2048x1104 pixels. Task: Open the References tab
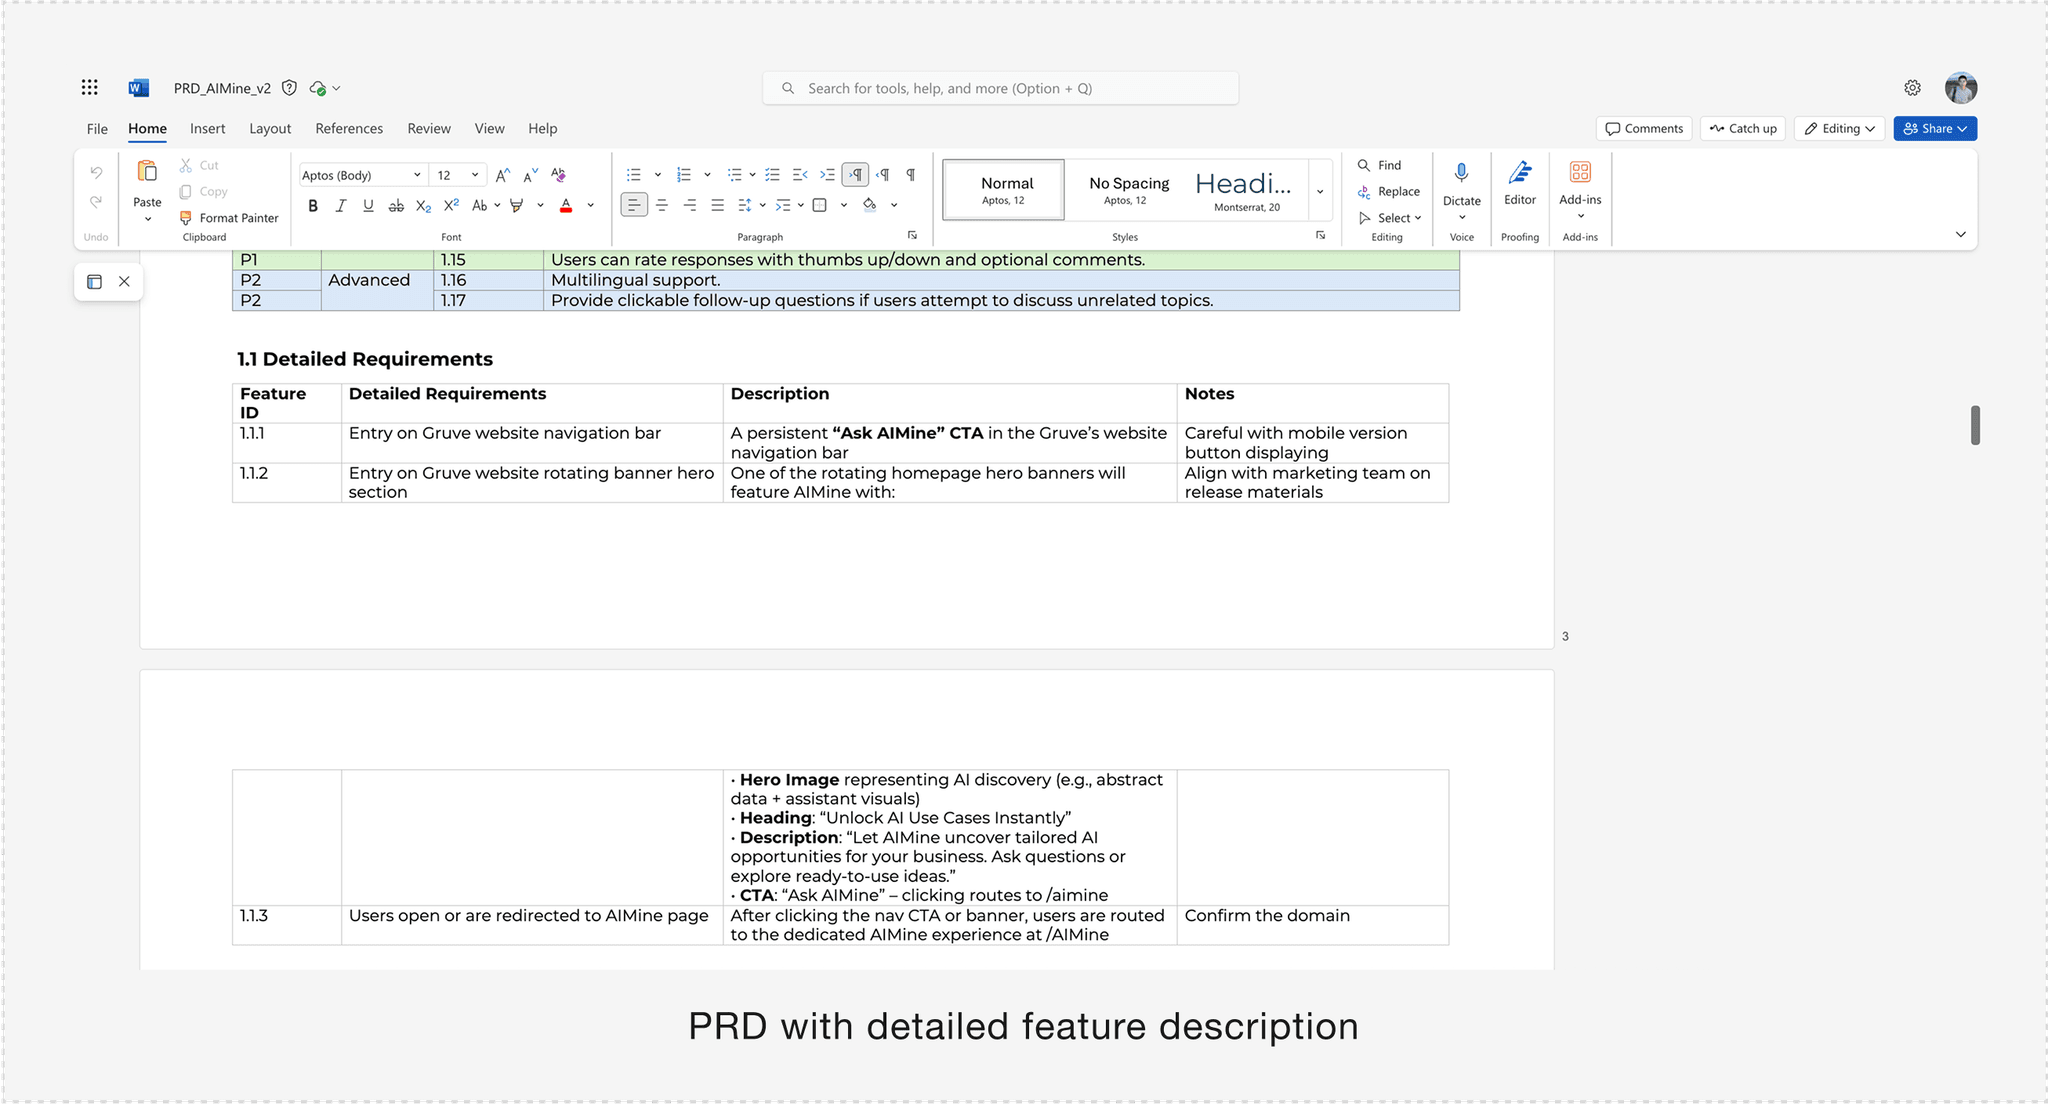point(349,129)
